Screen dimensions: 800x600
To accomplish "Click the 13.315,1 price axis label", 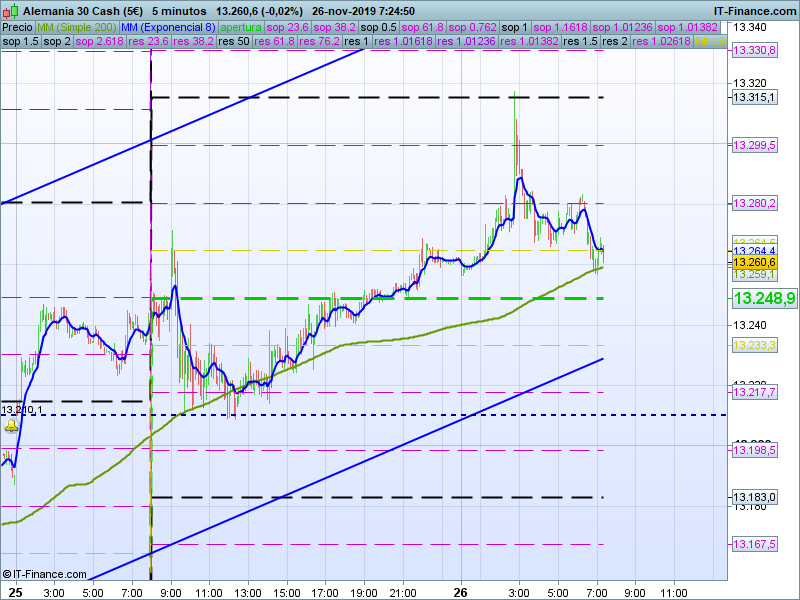I will (754, 97).
